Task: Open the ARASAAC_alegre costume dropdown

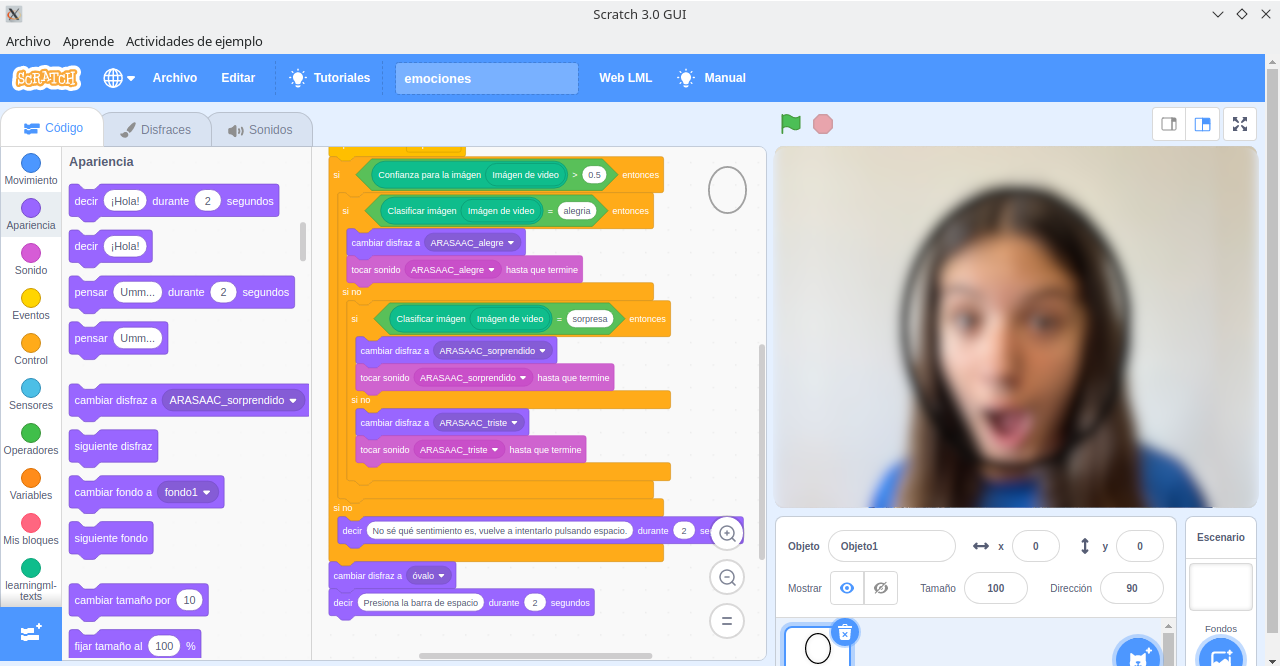Action: pos(472,242)
